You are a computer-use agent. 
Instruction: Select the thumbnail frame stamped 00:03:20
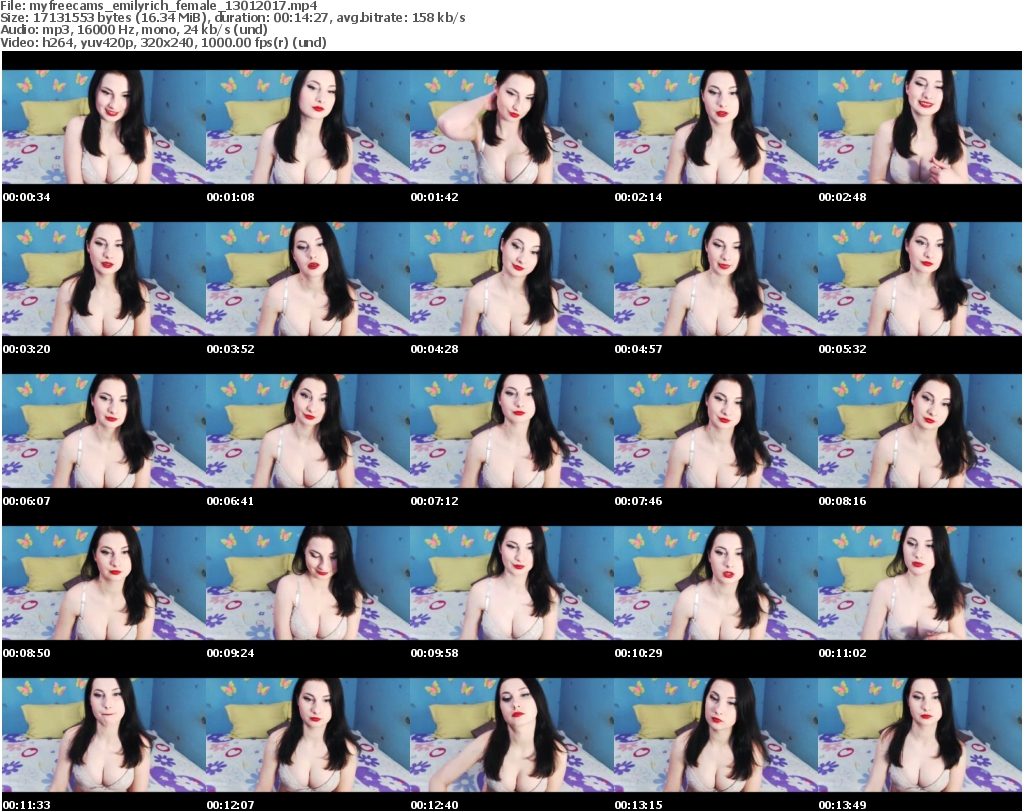point(104,279)
